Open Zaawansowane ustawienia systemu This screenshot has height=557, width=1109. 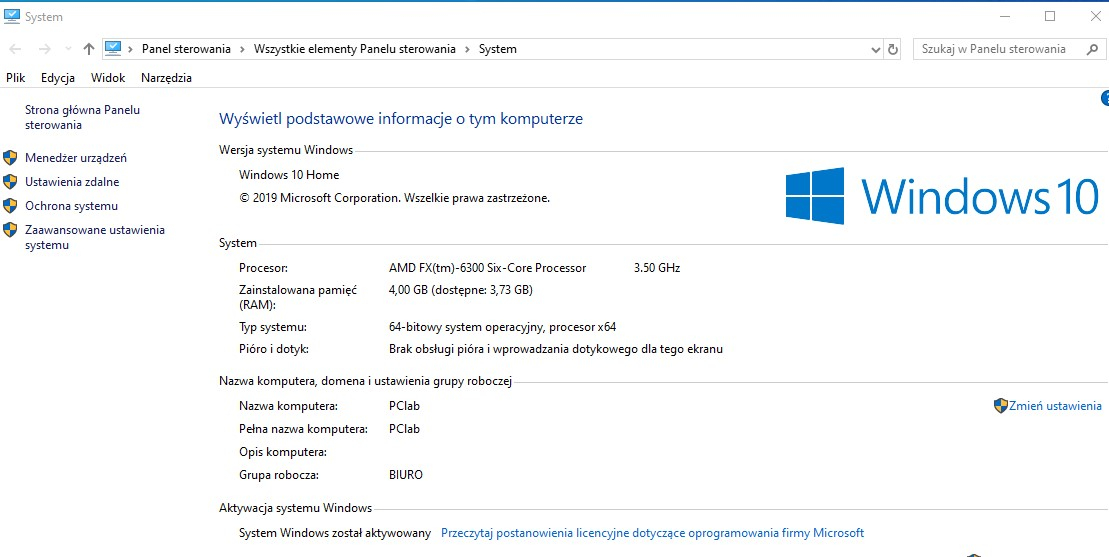(95, 238)
